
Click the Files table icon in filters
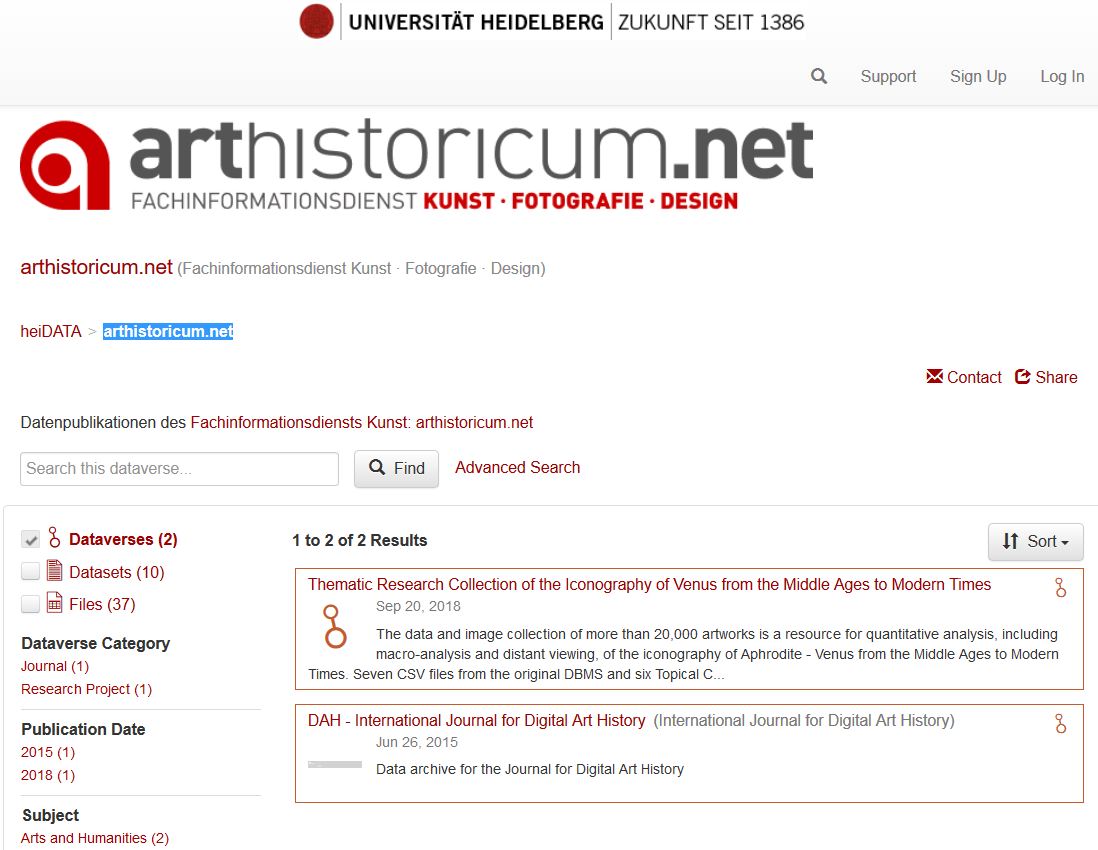click(54, 603)
